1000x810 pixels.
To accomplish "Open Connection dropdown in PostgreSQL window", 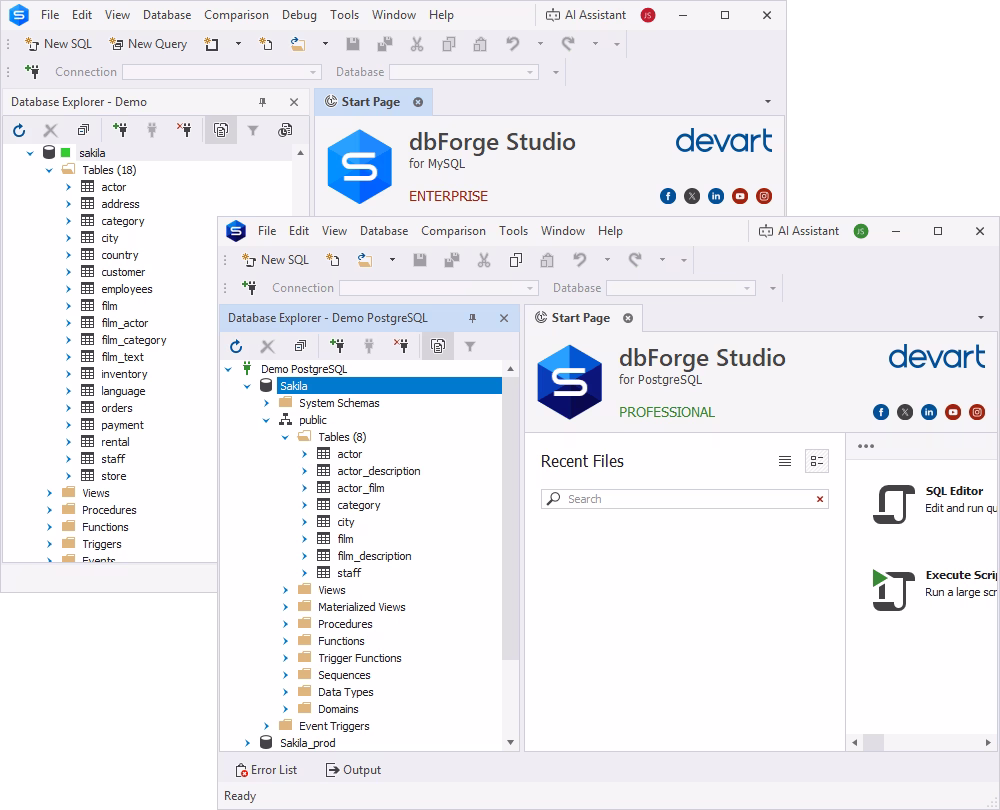I will point(529,288).
